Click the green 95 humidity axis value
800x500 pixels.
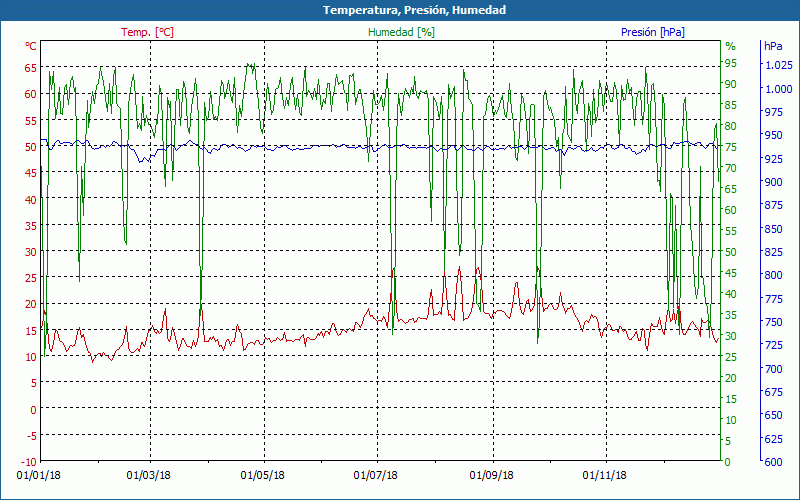point(731,63)
